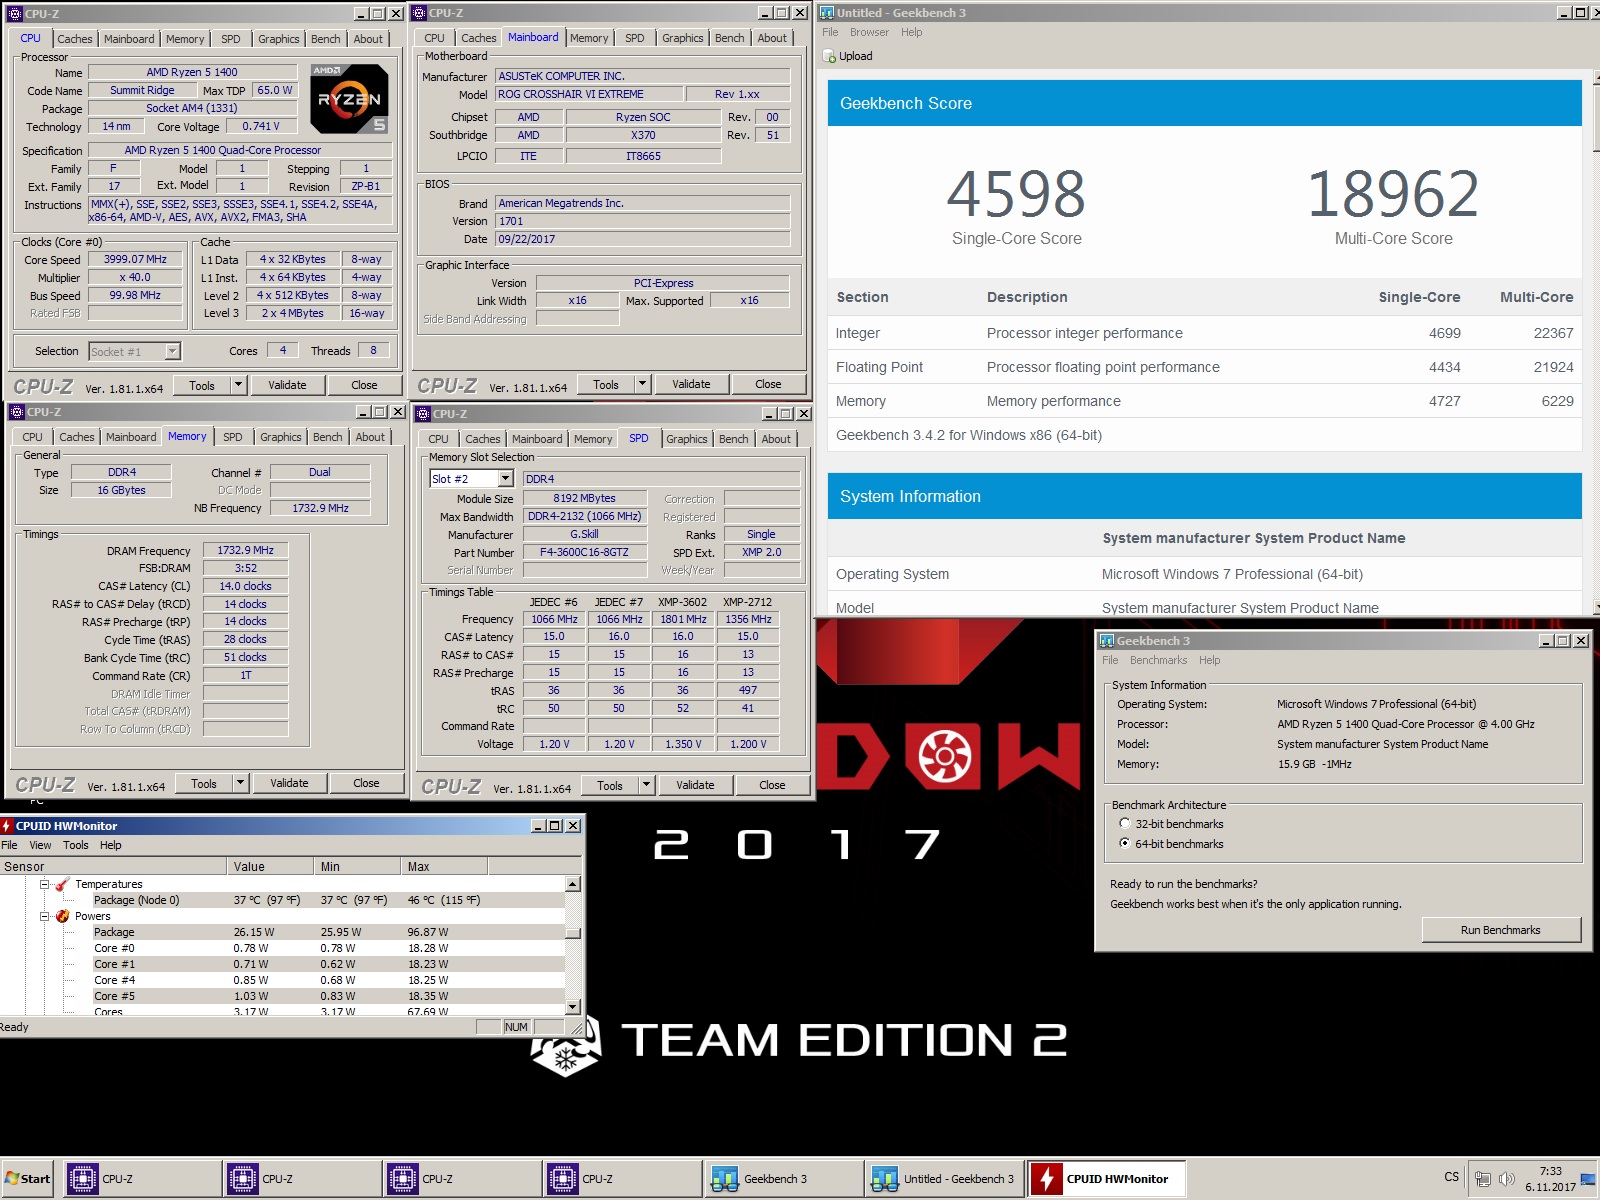Open the Caches tab in CPU window

(75, 39)
